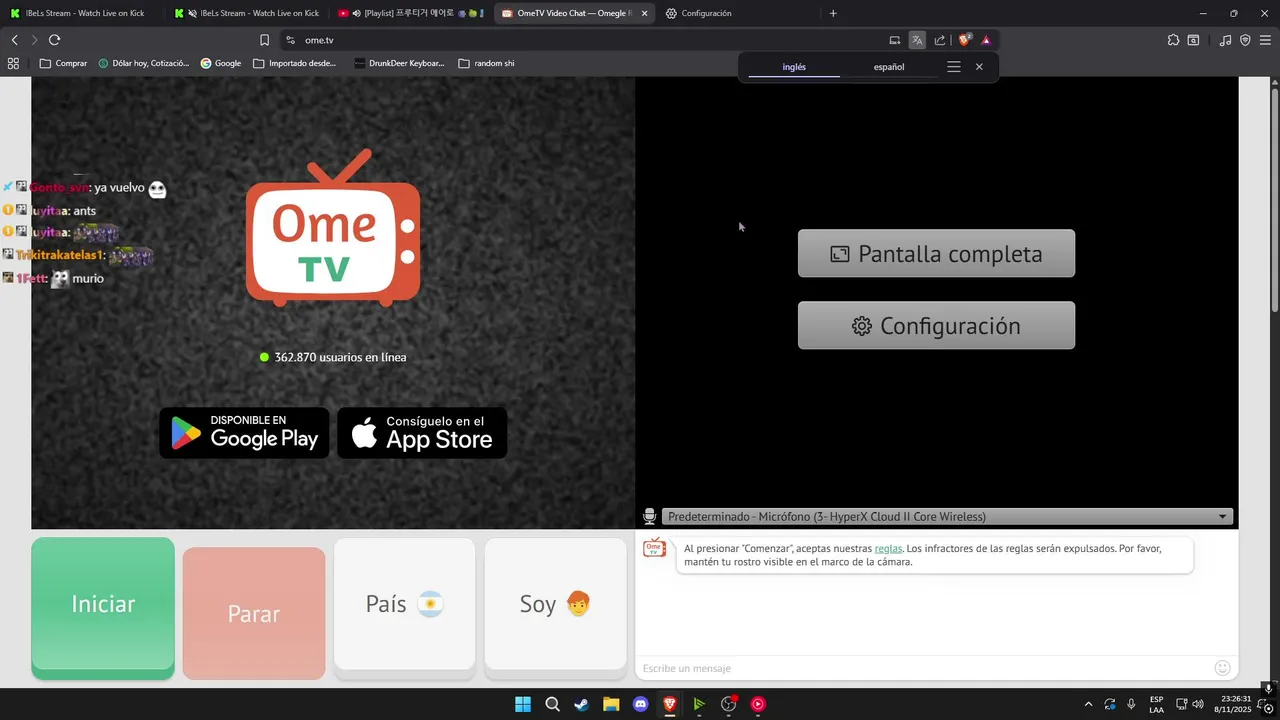Open the random shi bookmark folder
1280x720 pixels.
click(486, 63)
